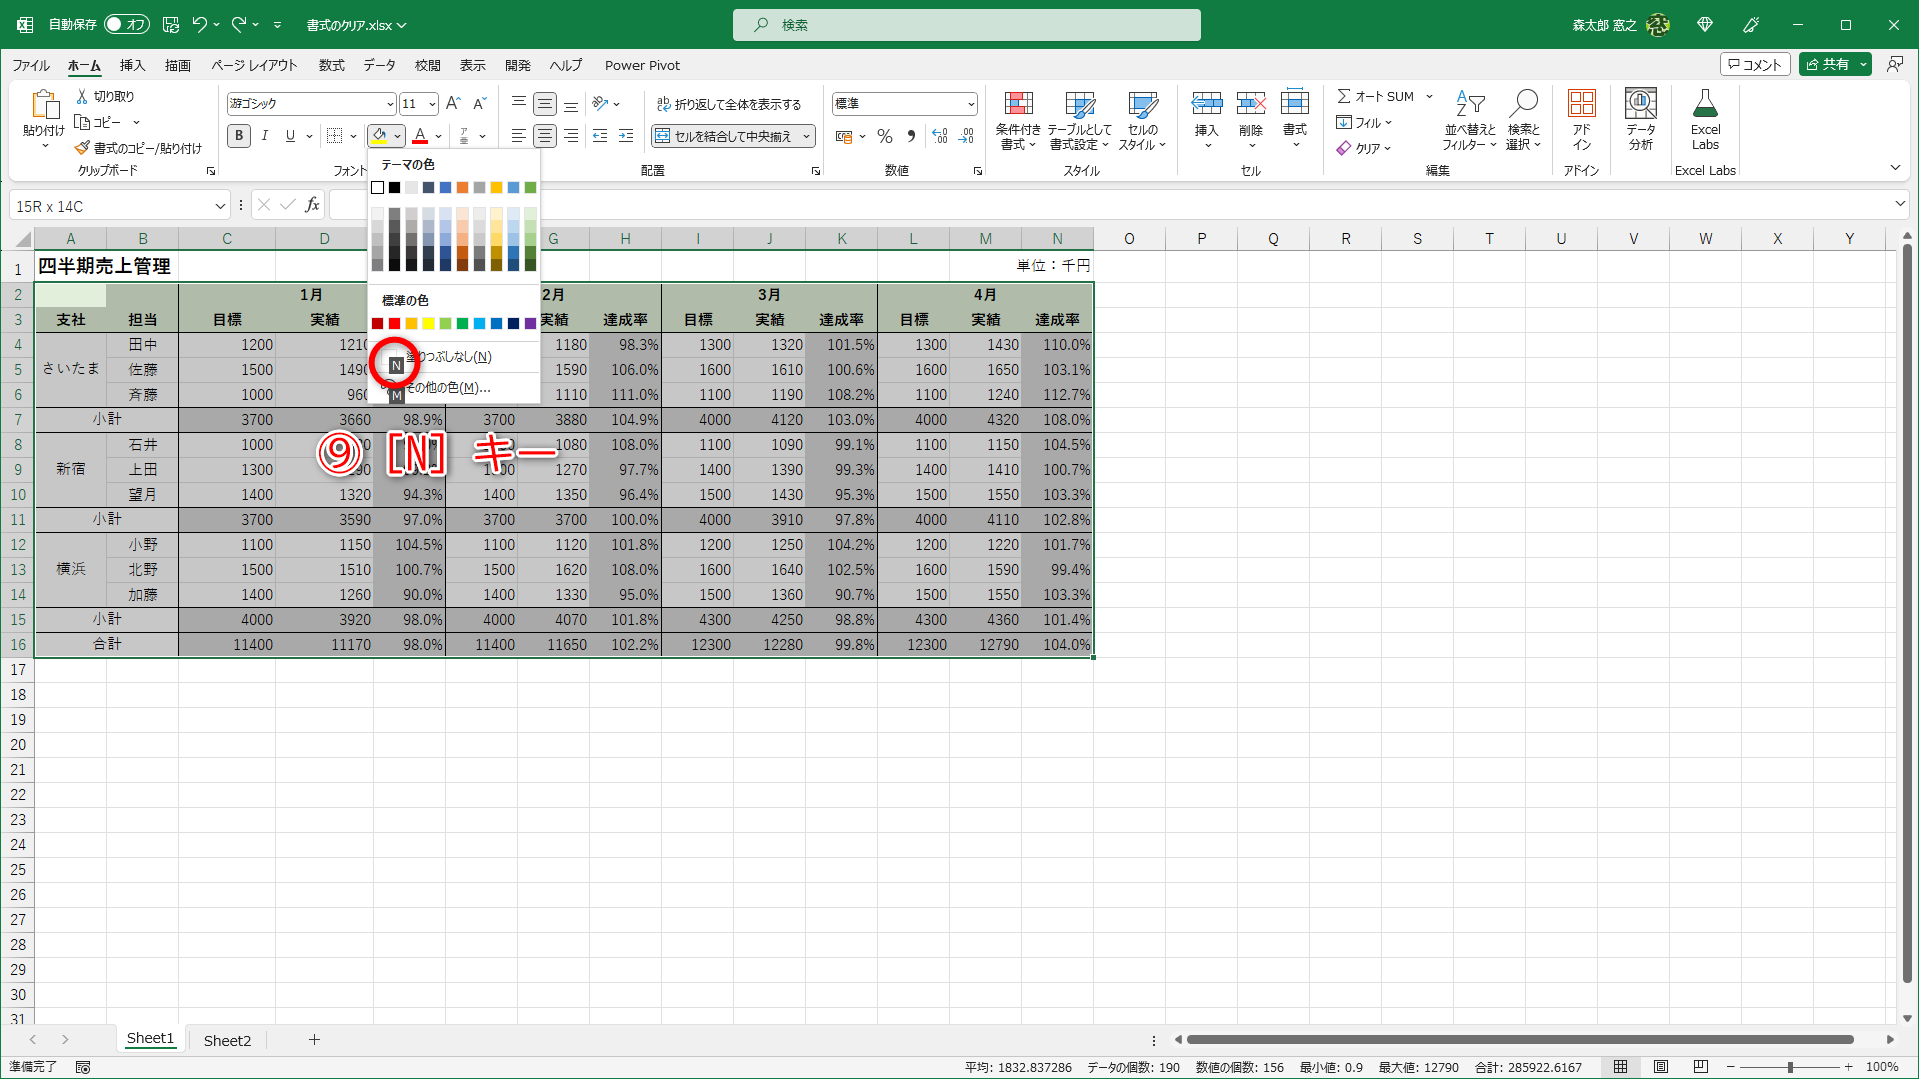Click the Format Painter brush icon
1919x1079 pixels.
coord(82,148)
